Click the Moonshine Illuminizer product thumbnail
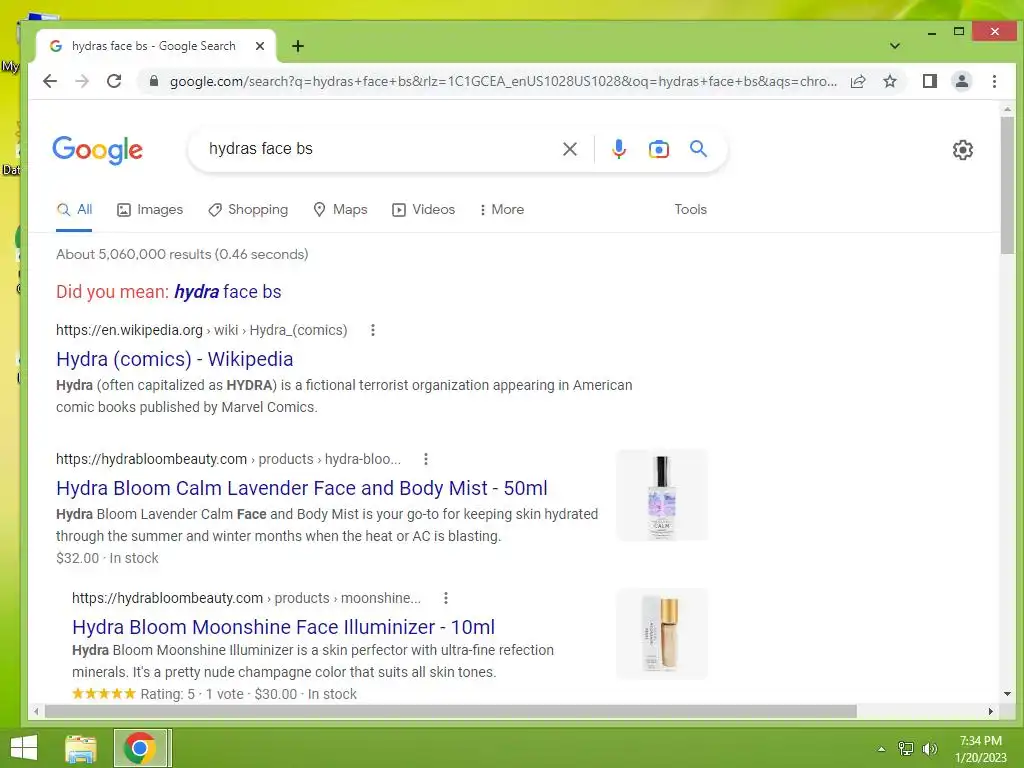Screen dimensions: 1024x768 [662, 634]
